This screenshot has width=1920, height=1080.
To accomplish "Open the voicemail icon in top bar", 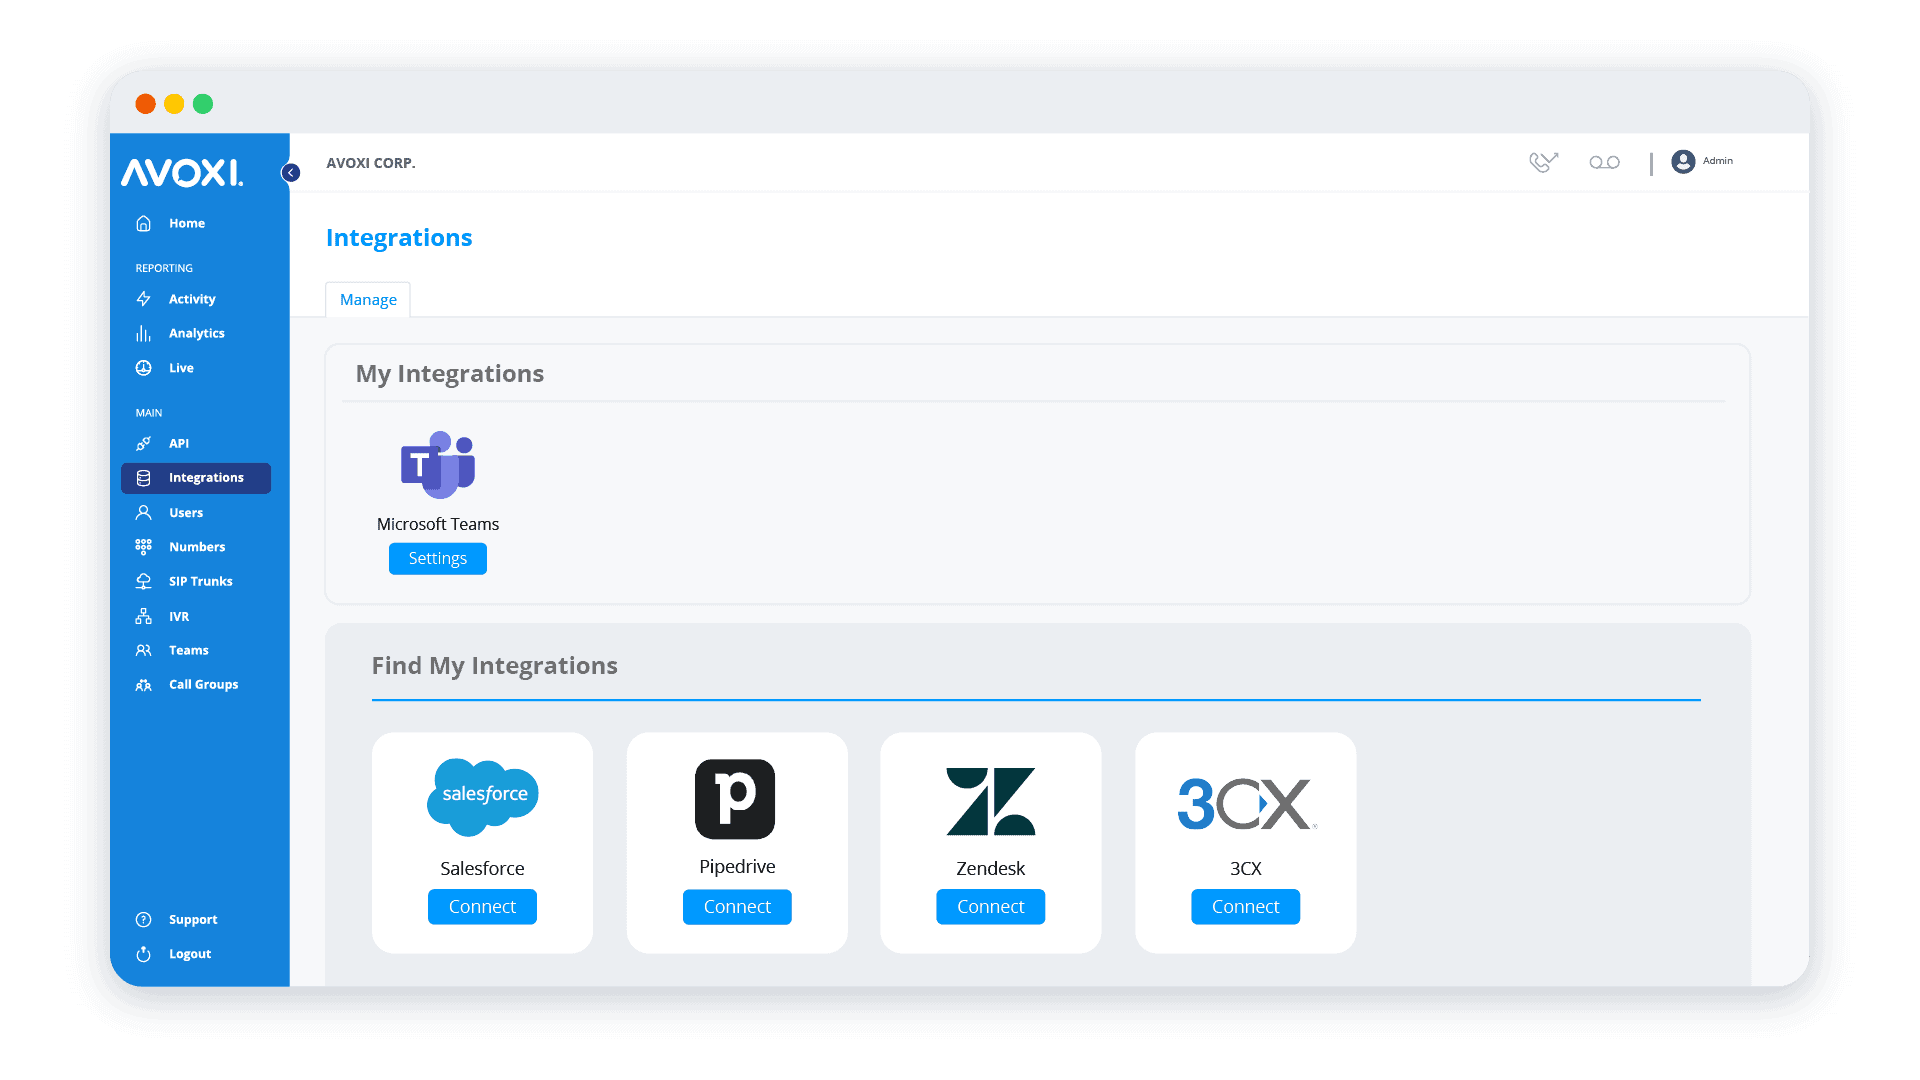I will point(1604,161).
